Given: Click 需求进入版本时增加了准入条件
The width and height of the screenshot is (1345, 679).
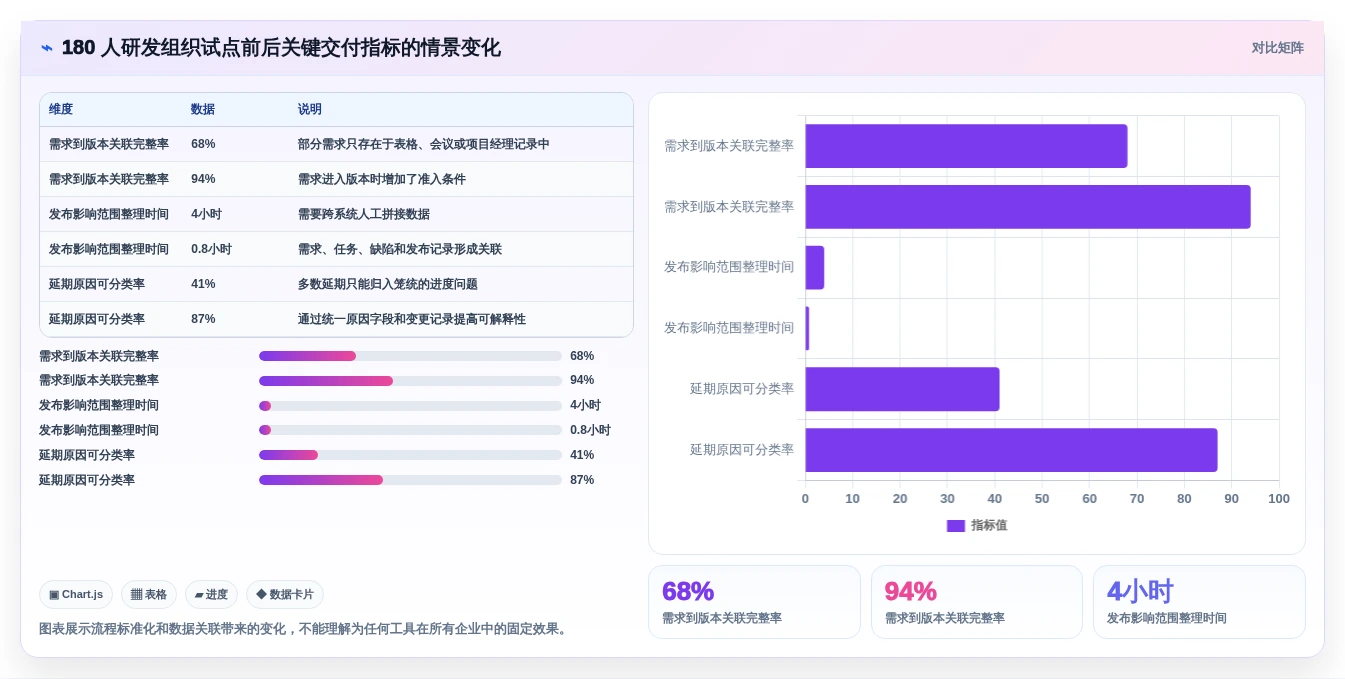Looking at the screenshot, I should tap(382, 179).
